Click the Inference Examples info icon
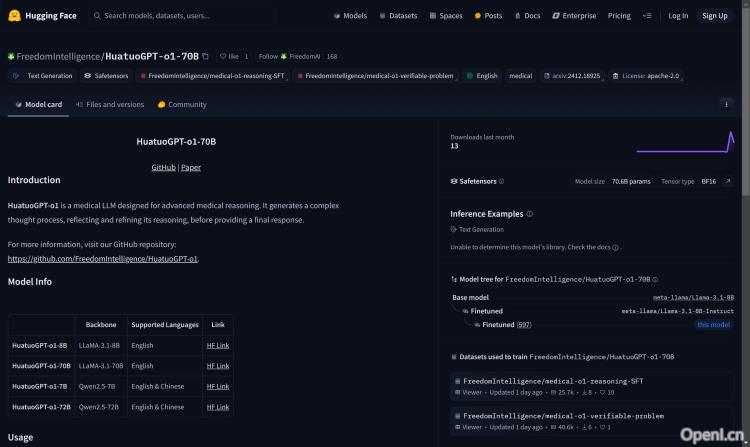 point(530,214)
